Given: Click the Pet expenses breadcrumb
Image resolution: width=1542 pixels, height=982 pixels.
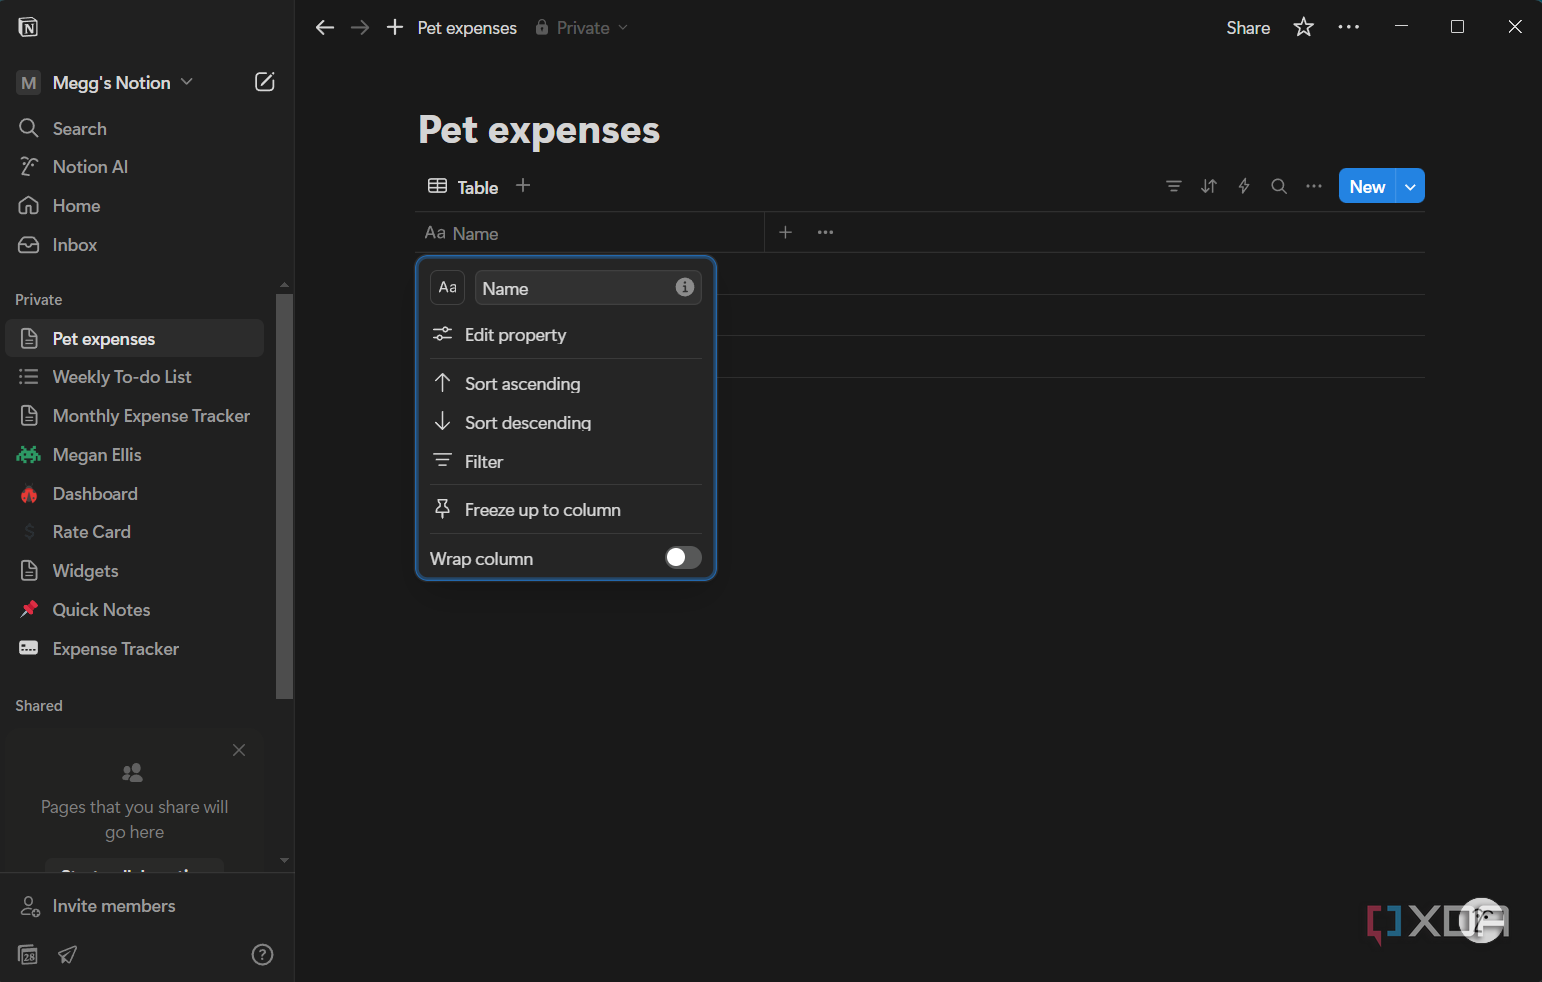Looking at the screenshot, I should click(467, 28).
